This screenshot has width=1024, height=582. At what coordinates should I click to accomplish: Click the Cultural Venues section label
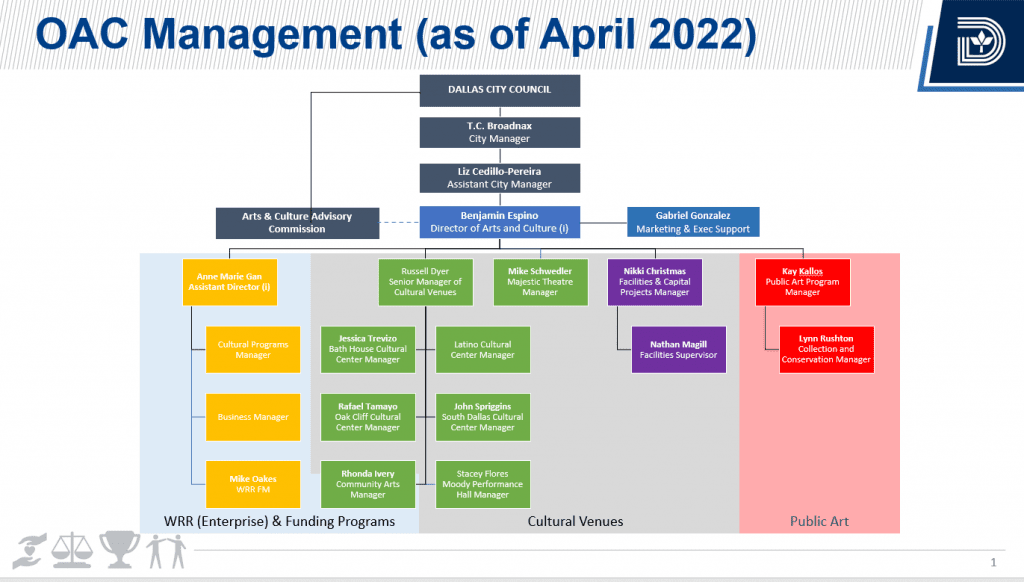click(575, 521)
